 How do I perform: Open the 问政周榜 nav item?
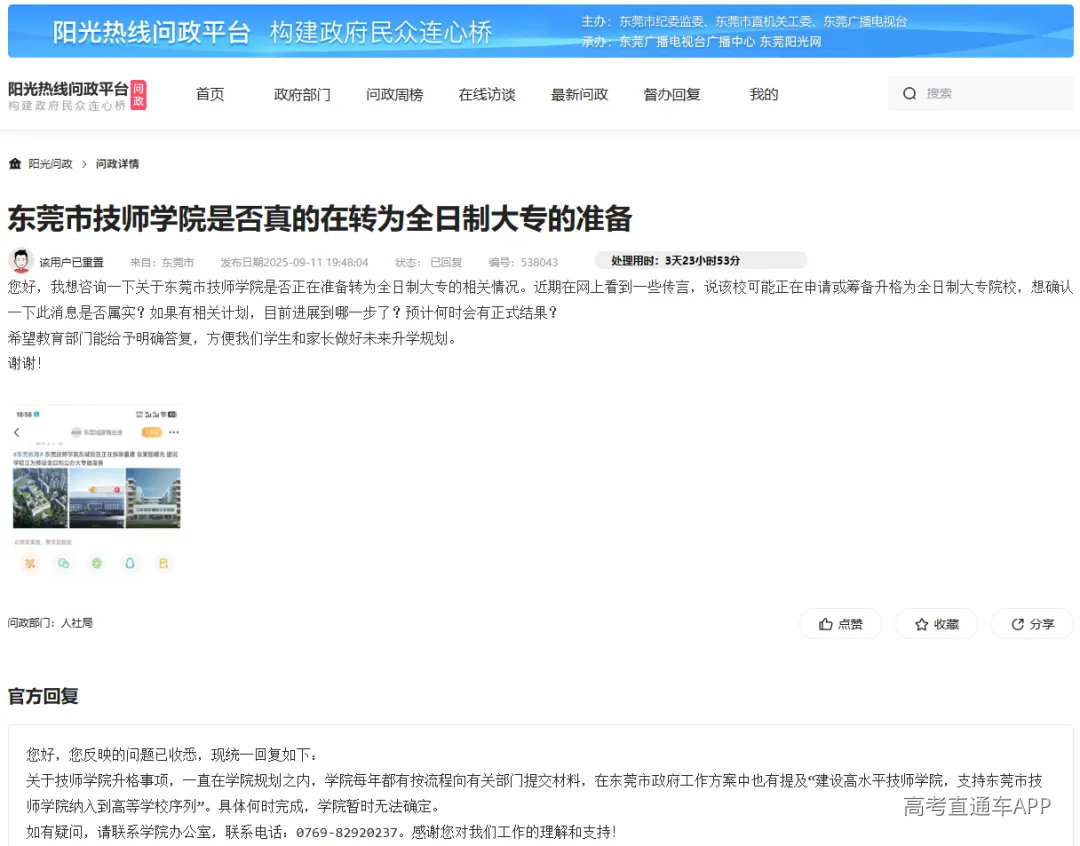pyautogui.click(x=395, y=94)
